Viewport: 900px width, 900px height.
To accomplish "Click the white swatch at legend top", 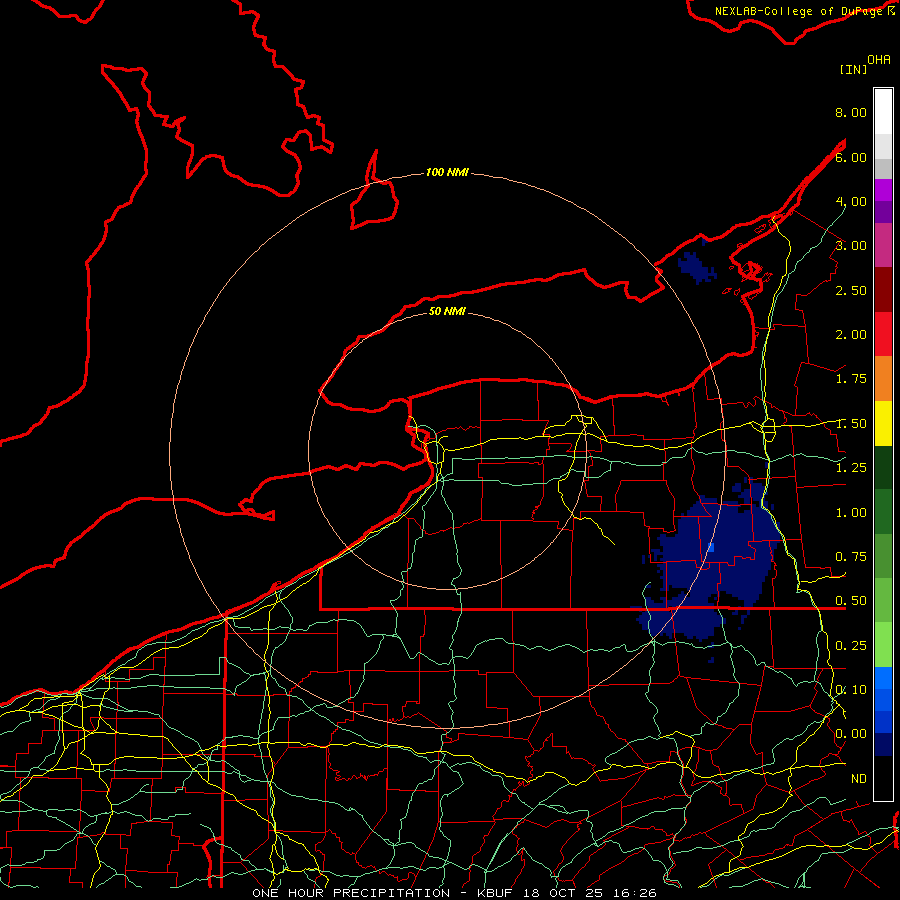I will point(883,111).
